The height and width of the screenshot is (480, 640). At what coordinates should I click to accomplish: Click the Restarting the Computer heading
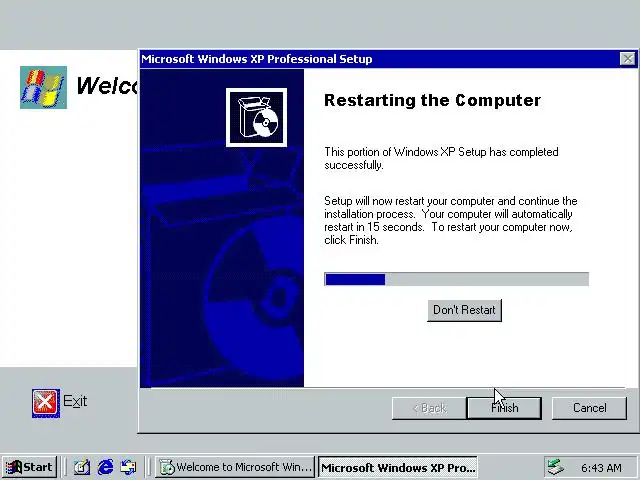point(432,100)
